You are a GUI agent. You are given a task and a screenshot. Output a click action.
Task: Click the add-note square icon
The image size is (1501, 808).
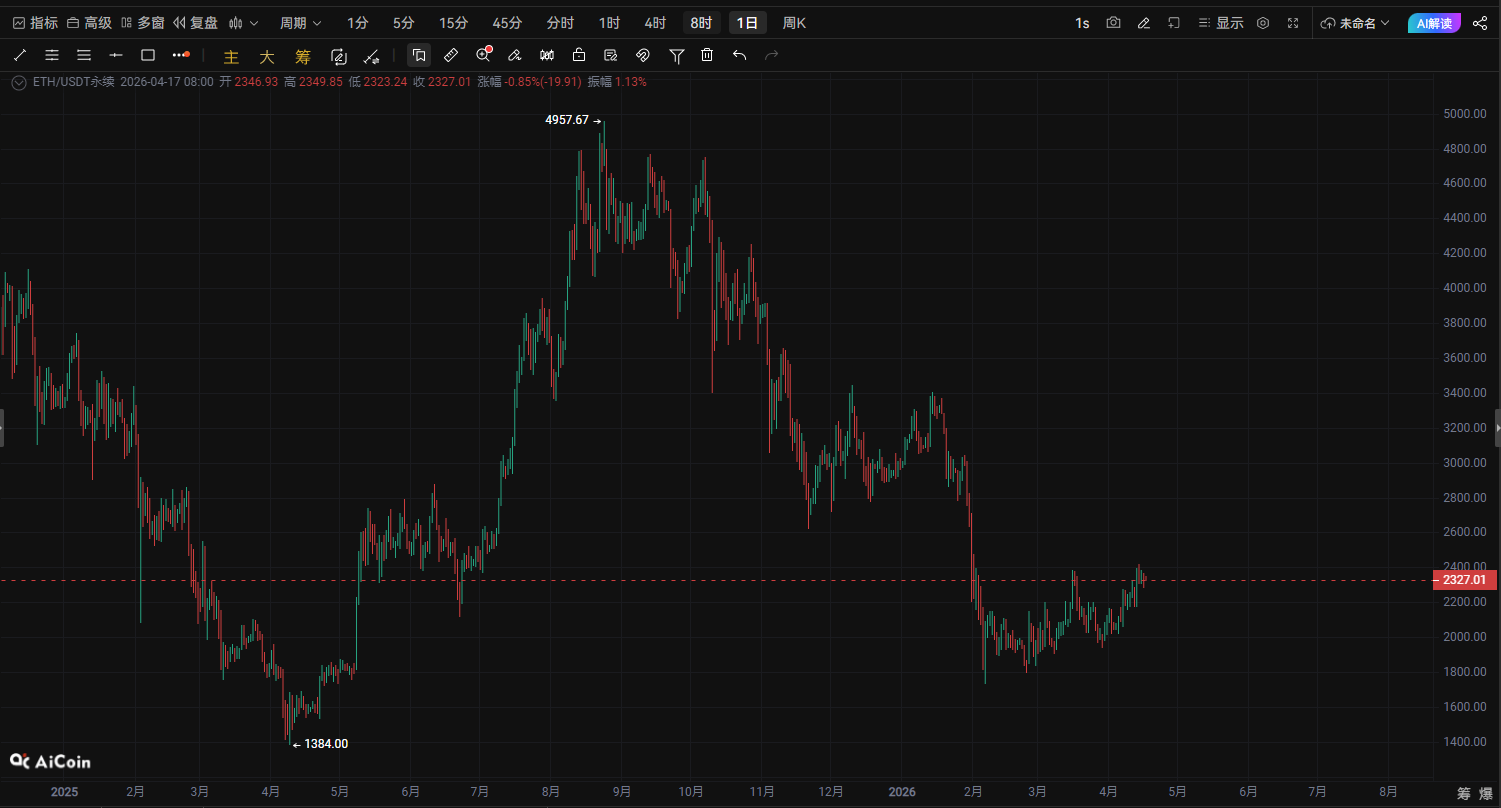1174,23
